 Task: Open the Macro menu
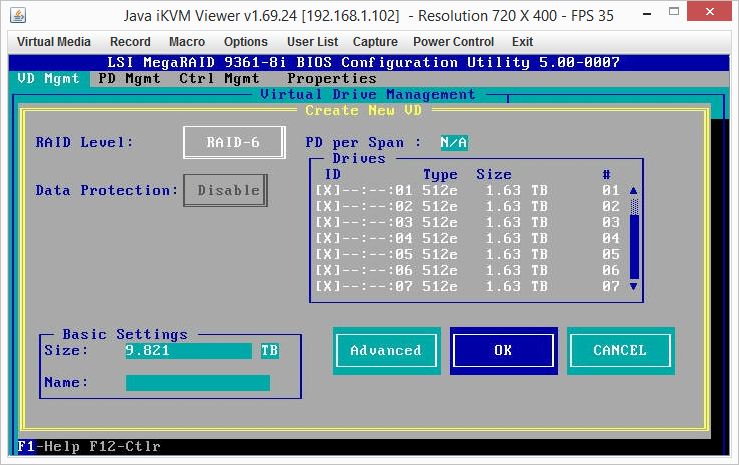pos(187,42)
